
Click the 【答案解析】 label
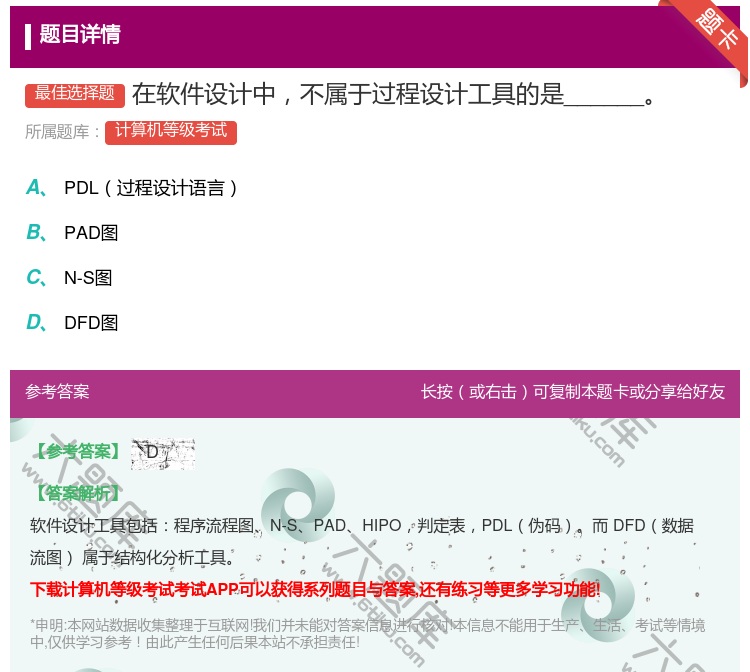pos(78,493)
